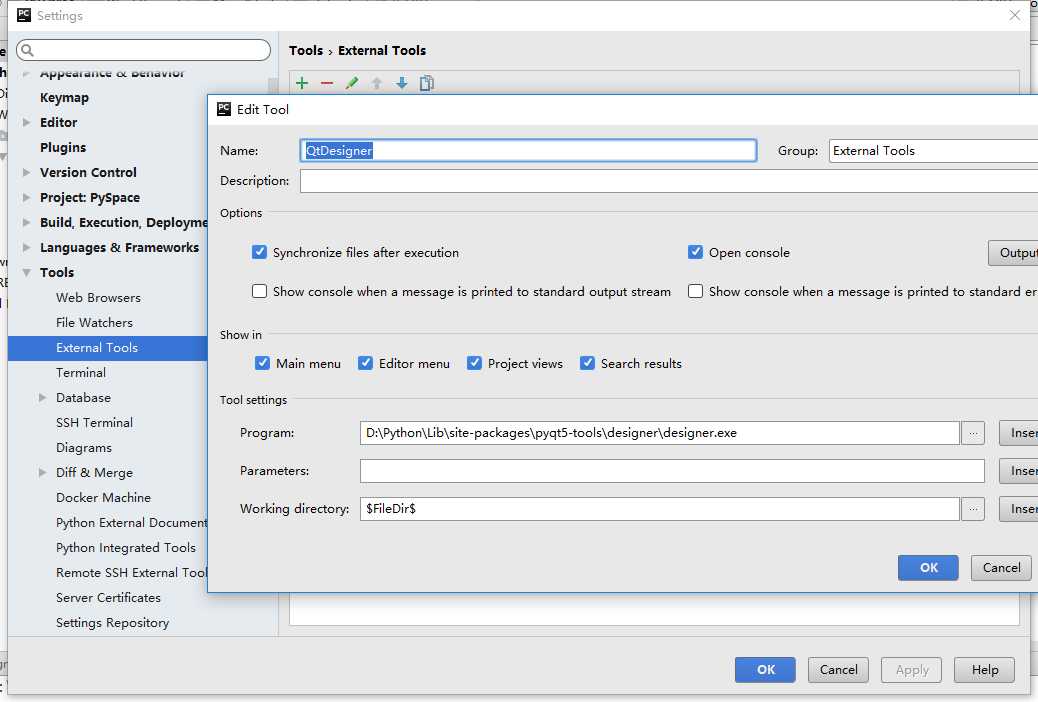The image size is (1038, 702).
Task: Click the magnifier icon in Settings search
Action: pyautogui.click(x=28, y=50)
